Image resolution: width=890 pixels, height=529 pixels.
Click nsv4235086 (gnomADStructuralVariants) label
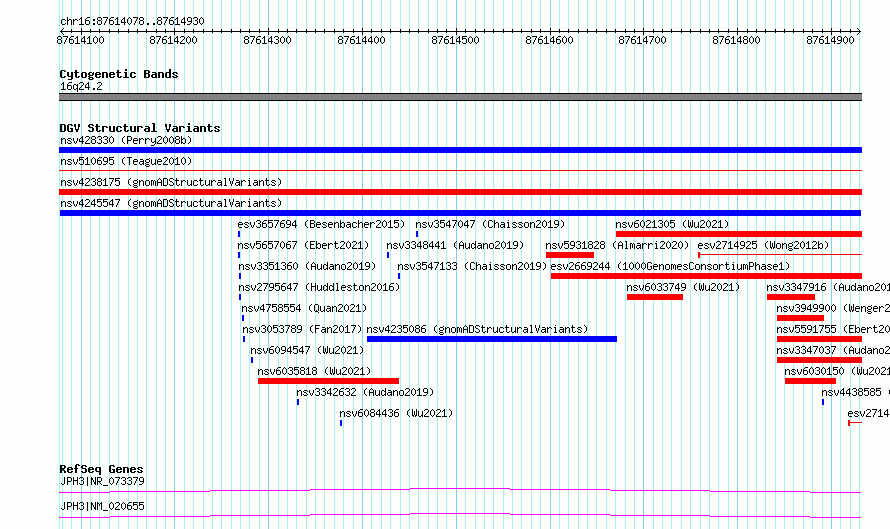477,329
